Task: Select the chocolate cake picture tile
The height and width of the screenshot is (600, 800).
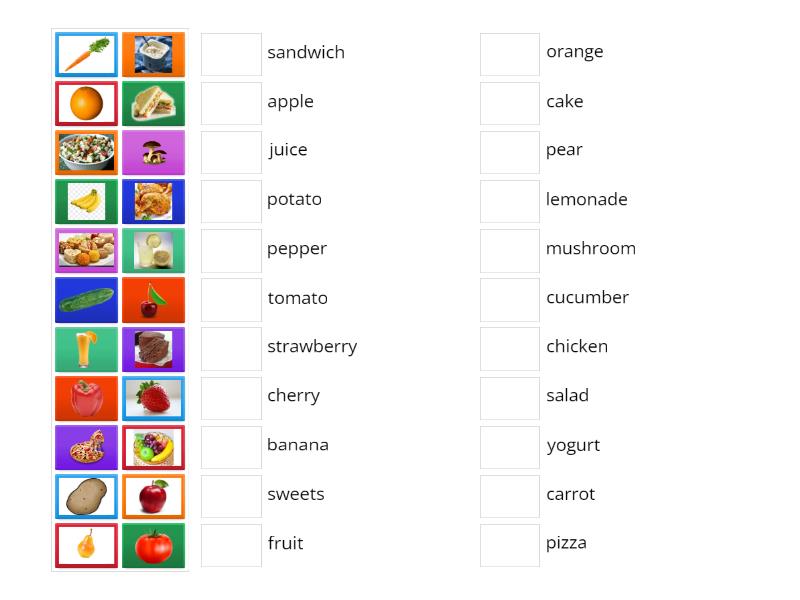Action: [153, 349]
